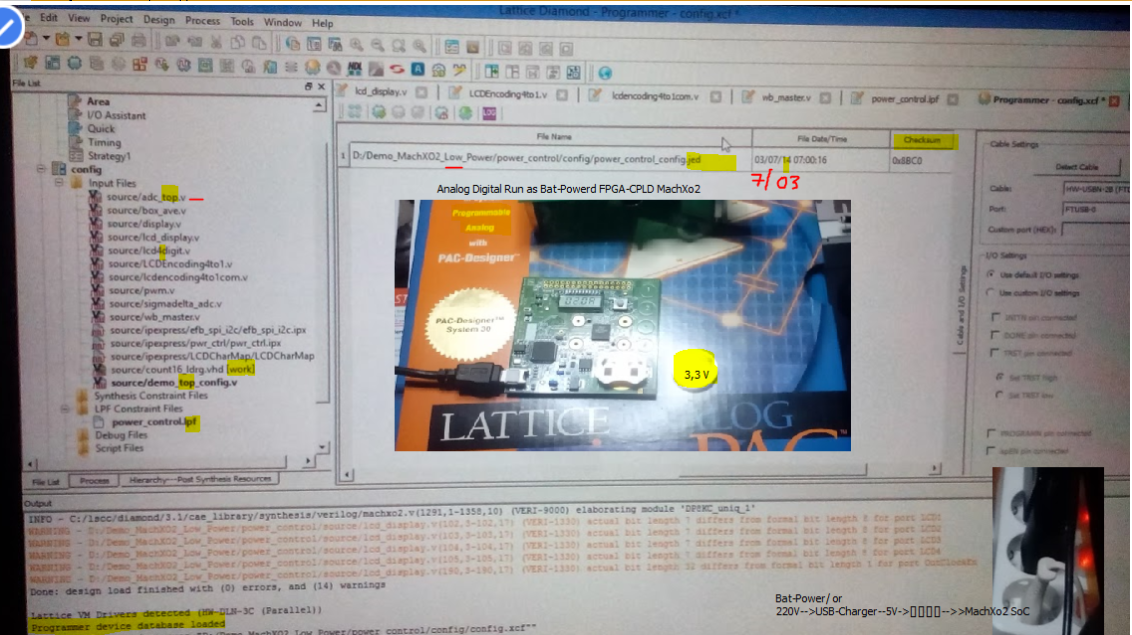Toggle TRST pin connected checkbox

(x=996, y=353)
